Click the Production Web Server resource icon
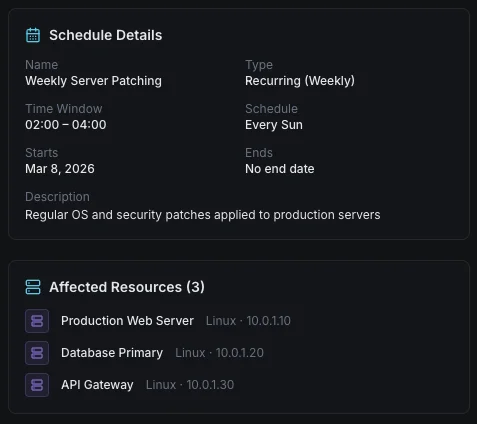Image resolution: width=477 pixels, height=424 pixels. coord(37,321)
